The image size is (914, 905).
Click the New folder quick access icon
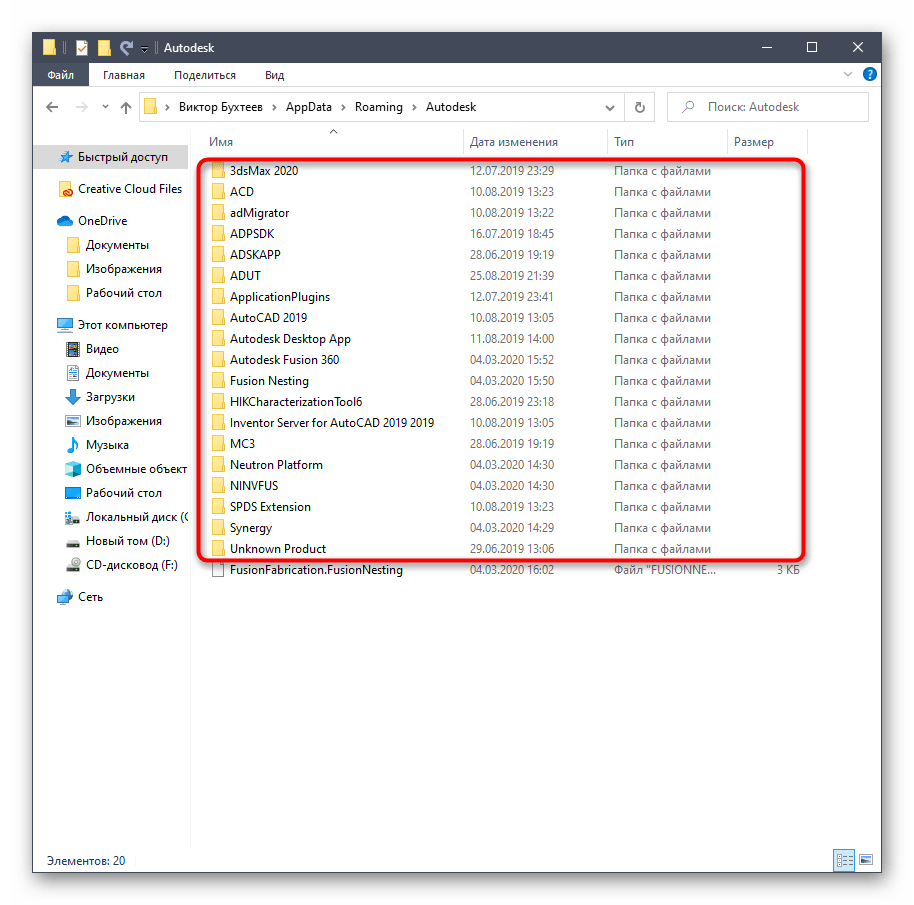pyautogui.click(x=104, y=48)
